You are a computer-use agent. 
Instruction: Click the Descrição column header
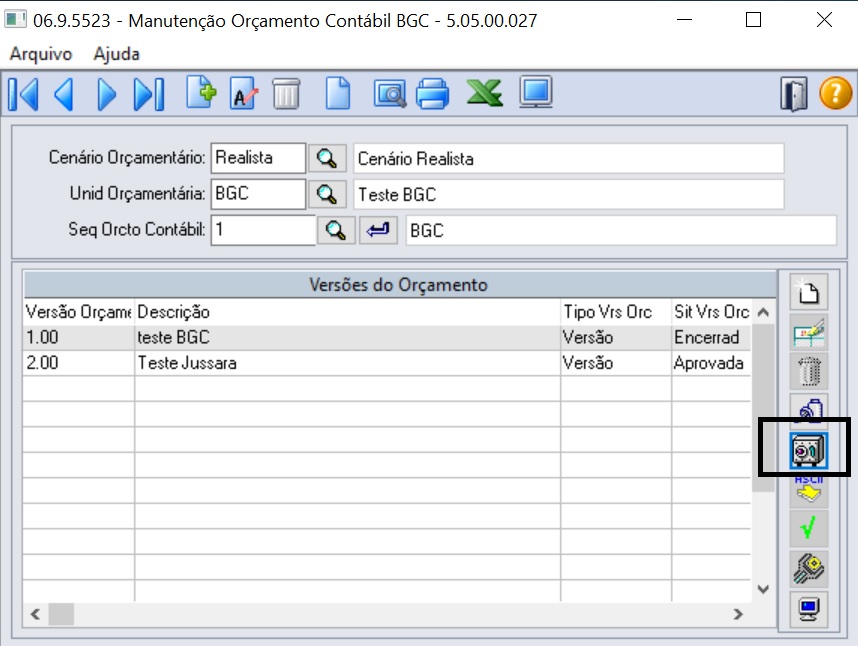pos(347,312)
